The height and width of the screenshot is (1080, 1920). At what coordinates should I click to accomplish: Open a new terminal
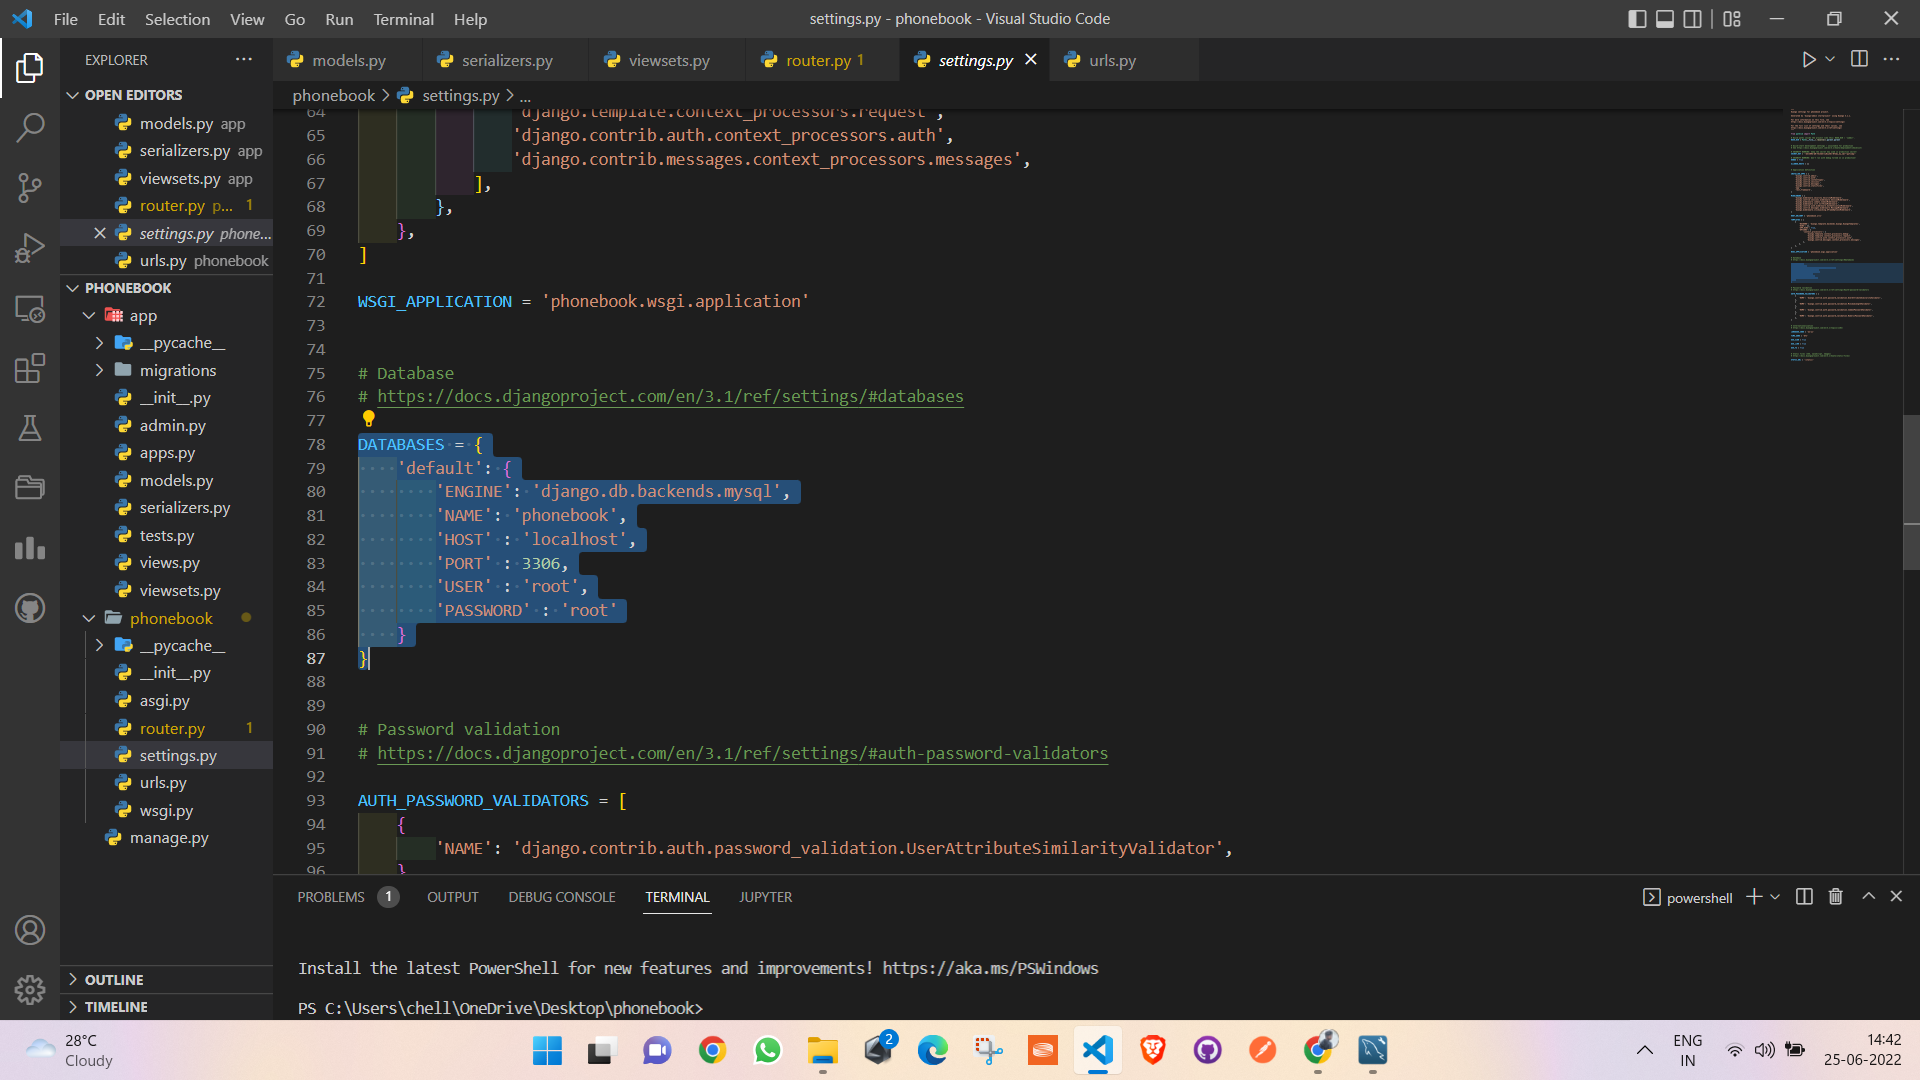click(1753, 897)
